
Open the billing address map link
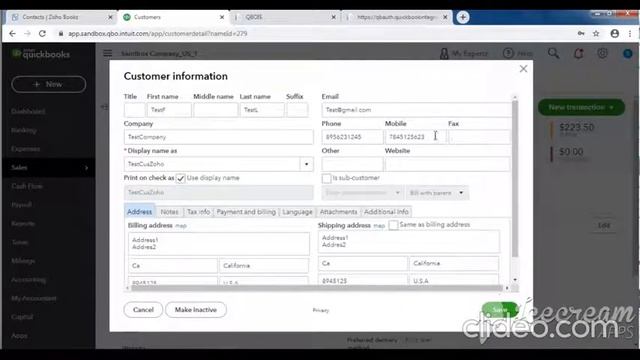click(x=180, y=226)
